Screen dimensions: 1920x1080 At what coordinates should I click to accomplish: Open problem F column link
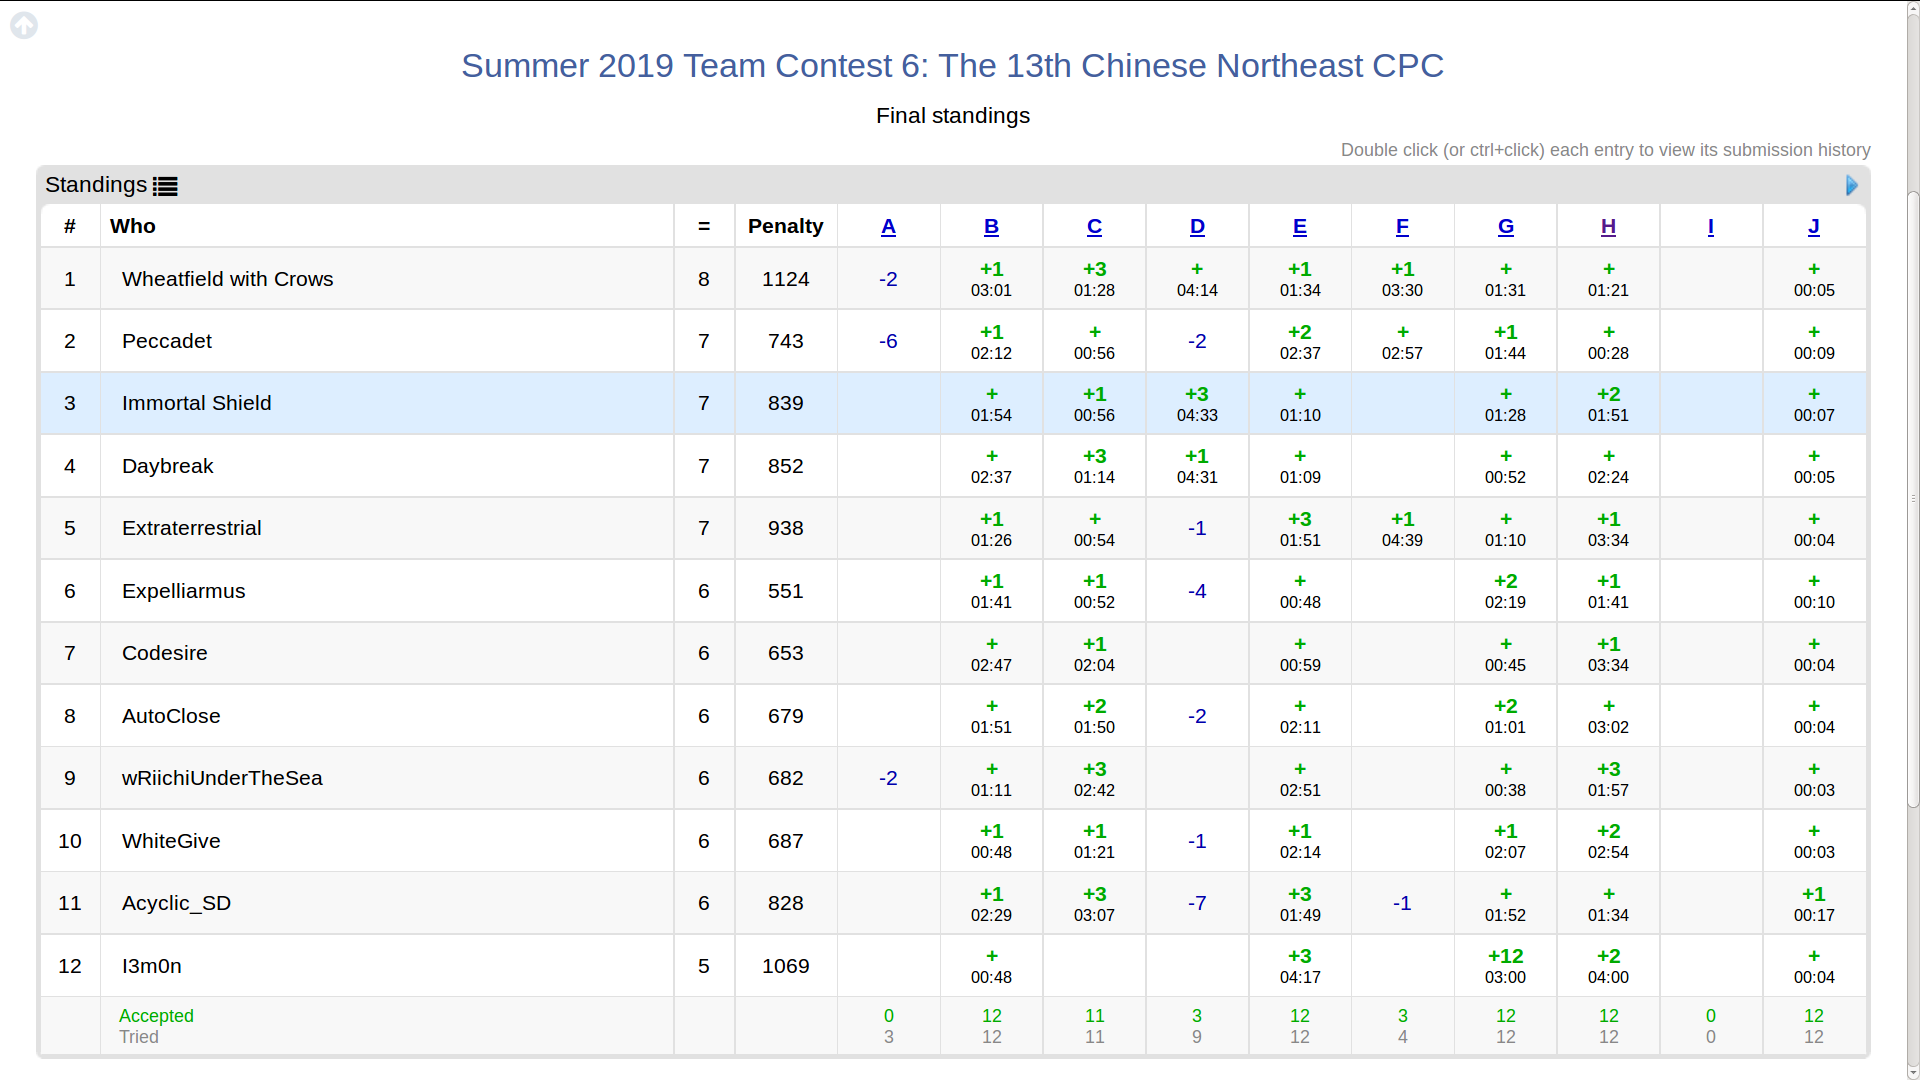[x=1402, y=227]
